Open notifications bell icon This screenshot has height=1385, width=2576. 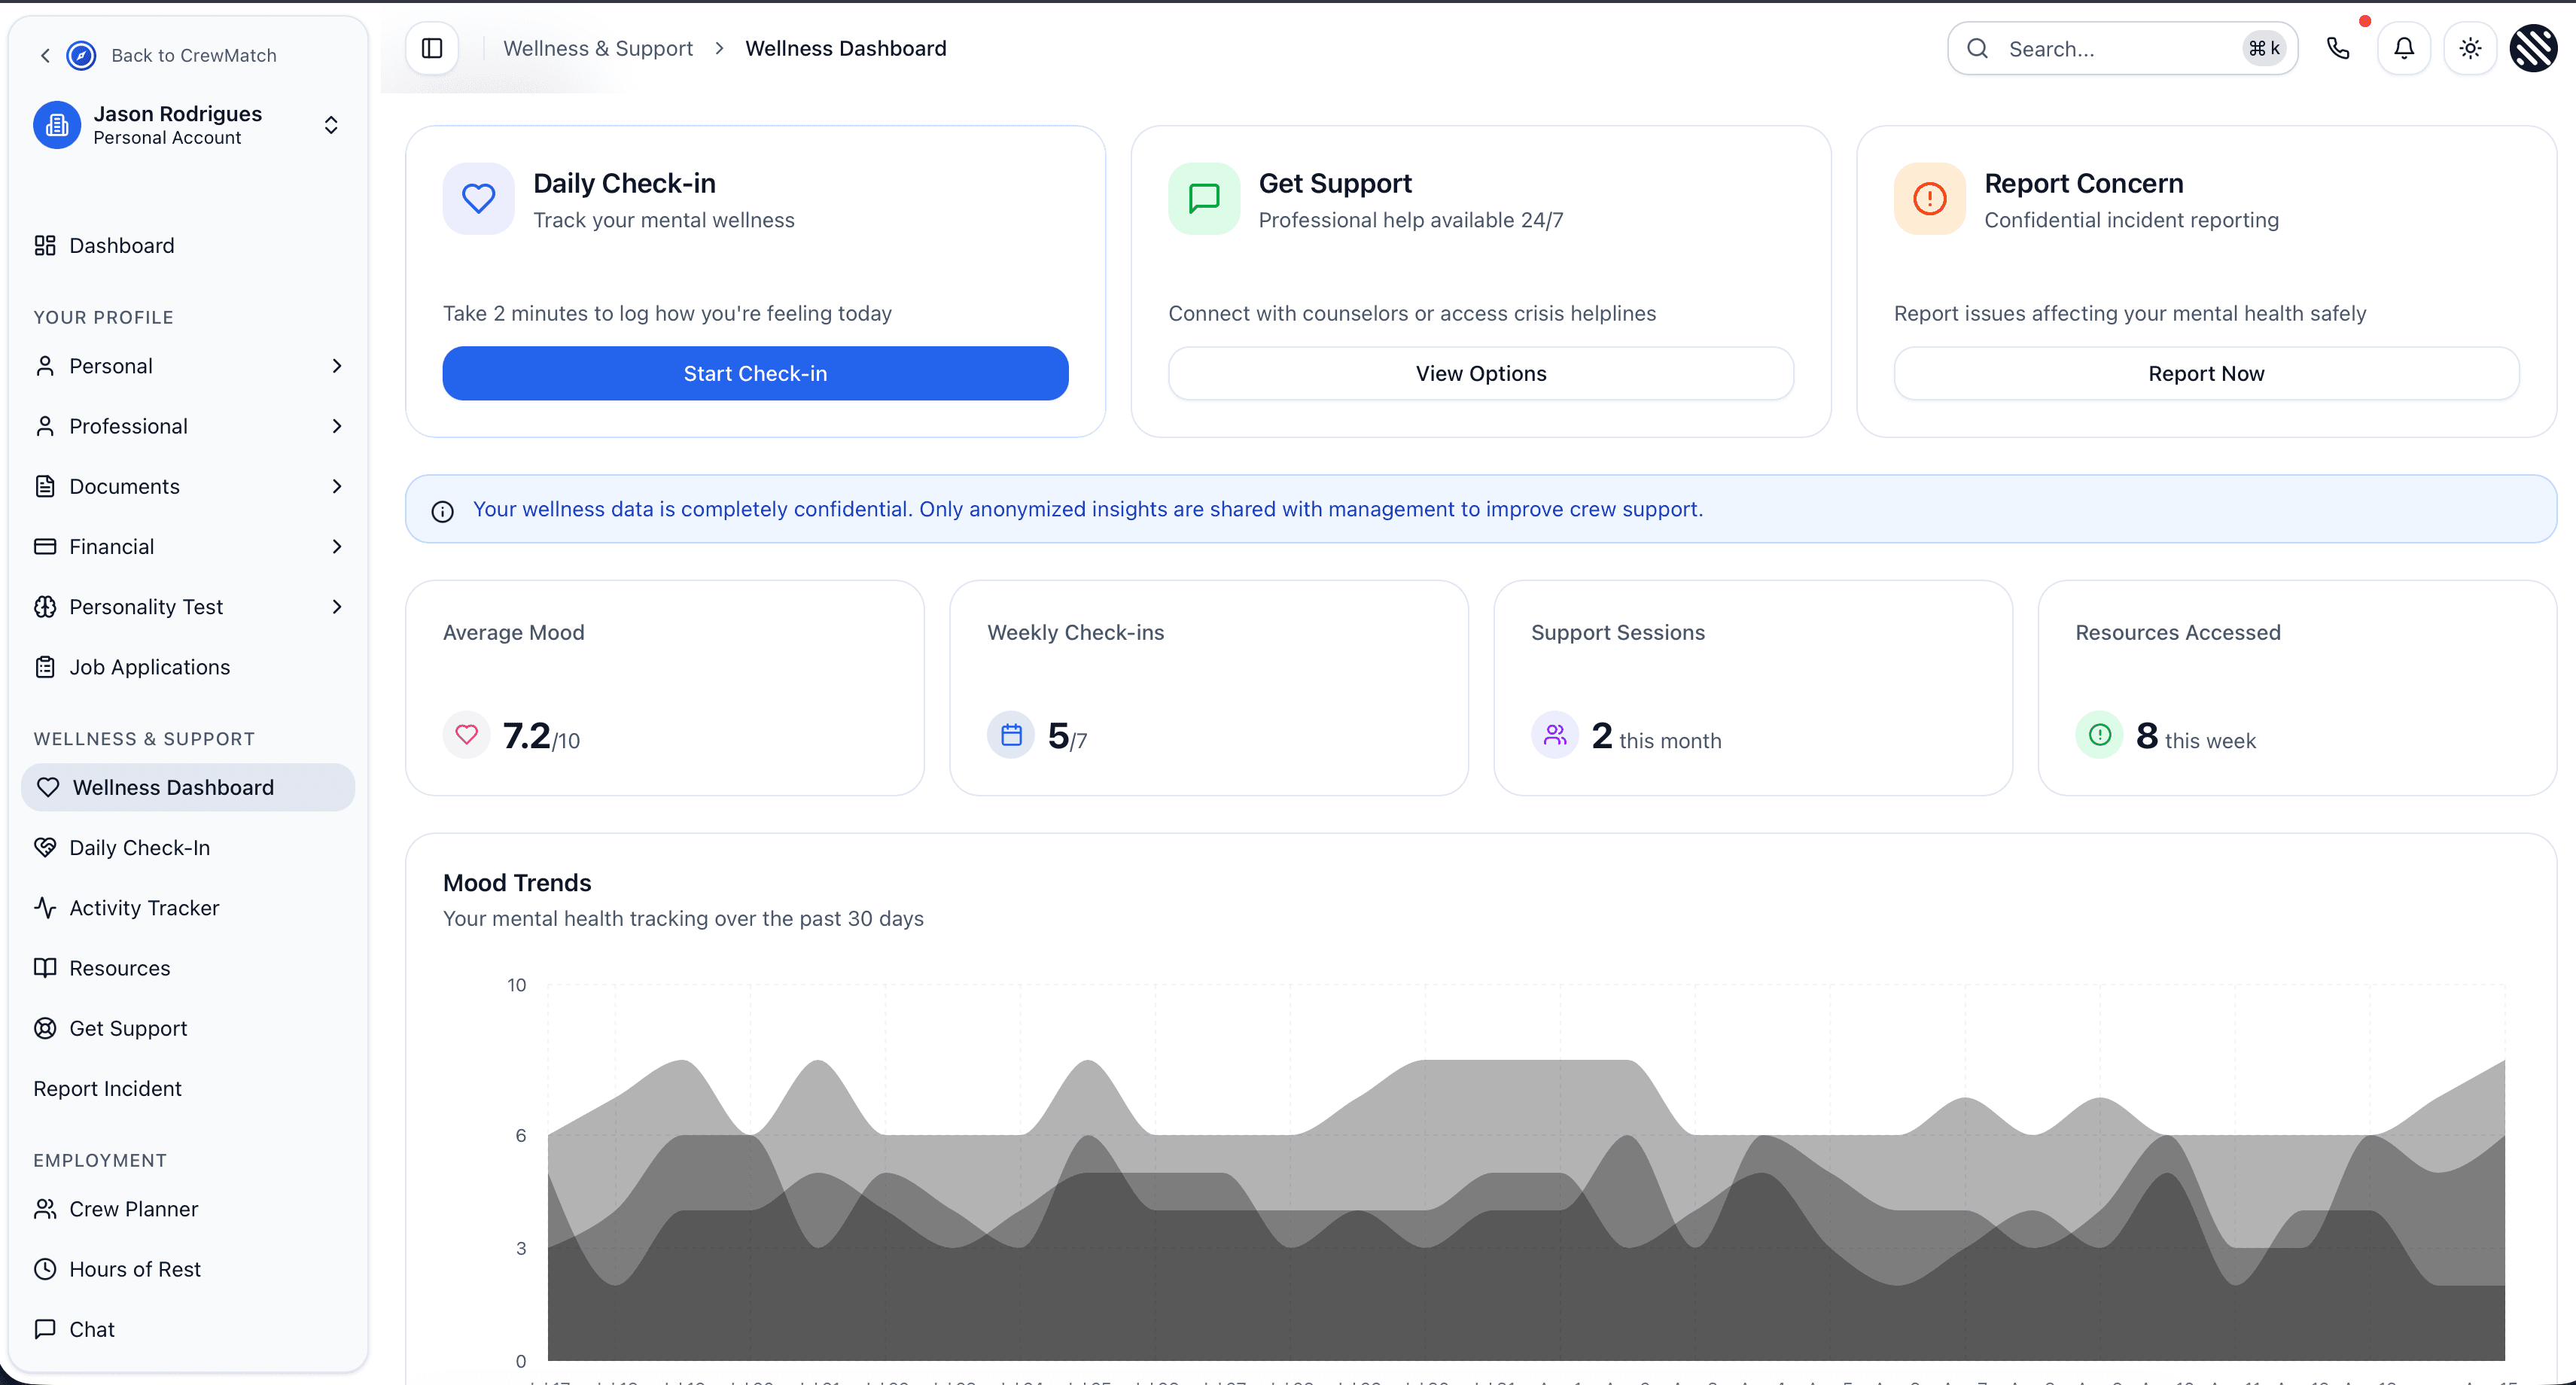point(2403,48)
